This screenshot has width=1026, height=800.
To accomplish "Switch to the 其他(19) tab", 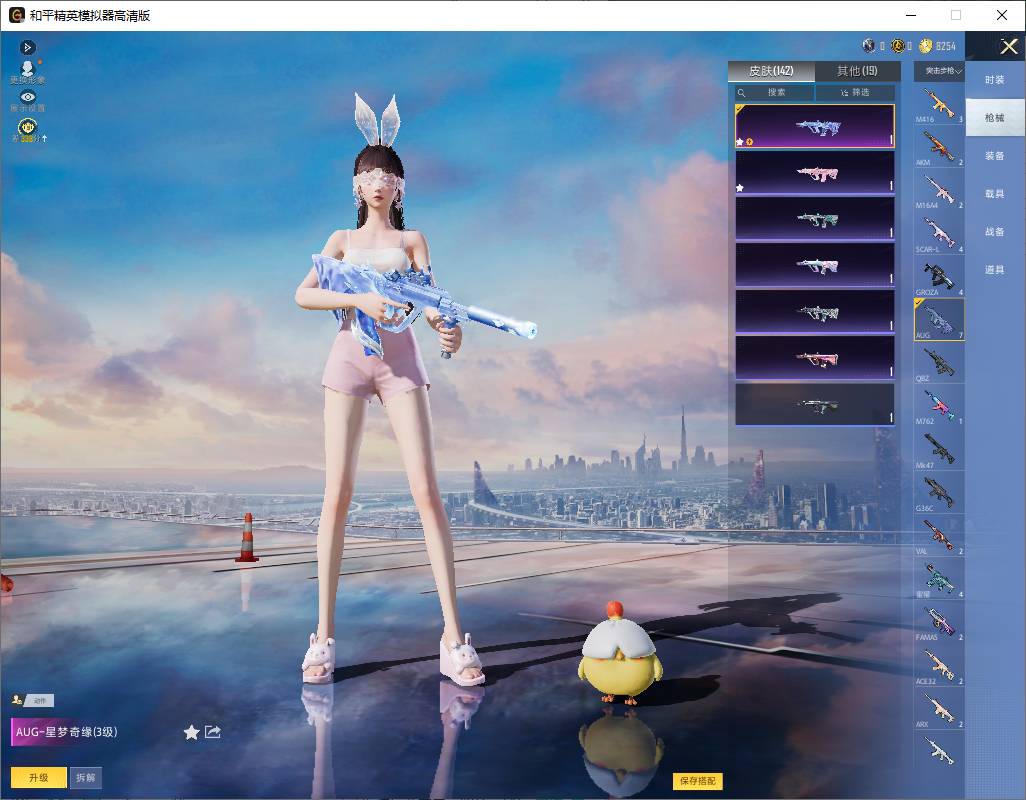I will tap(857, 71).
